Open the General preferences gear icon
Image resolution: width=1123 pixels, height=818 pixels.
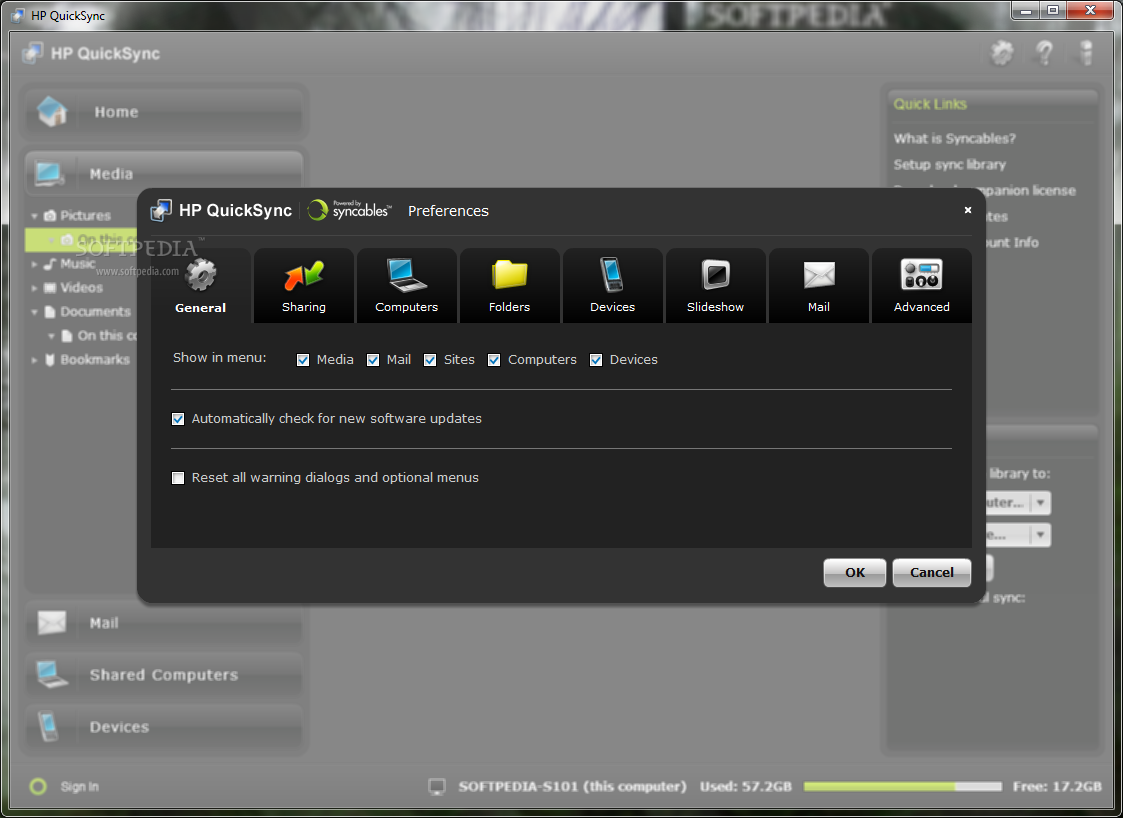coord(201,274)
